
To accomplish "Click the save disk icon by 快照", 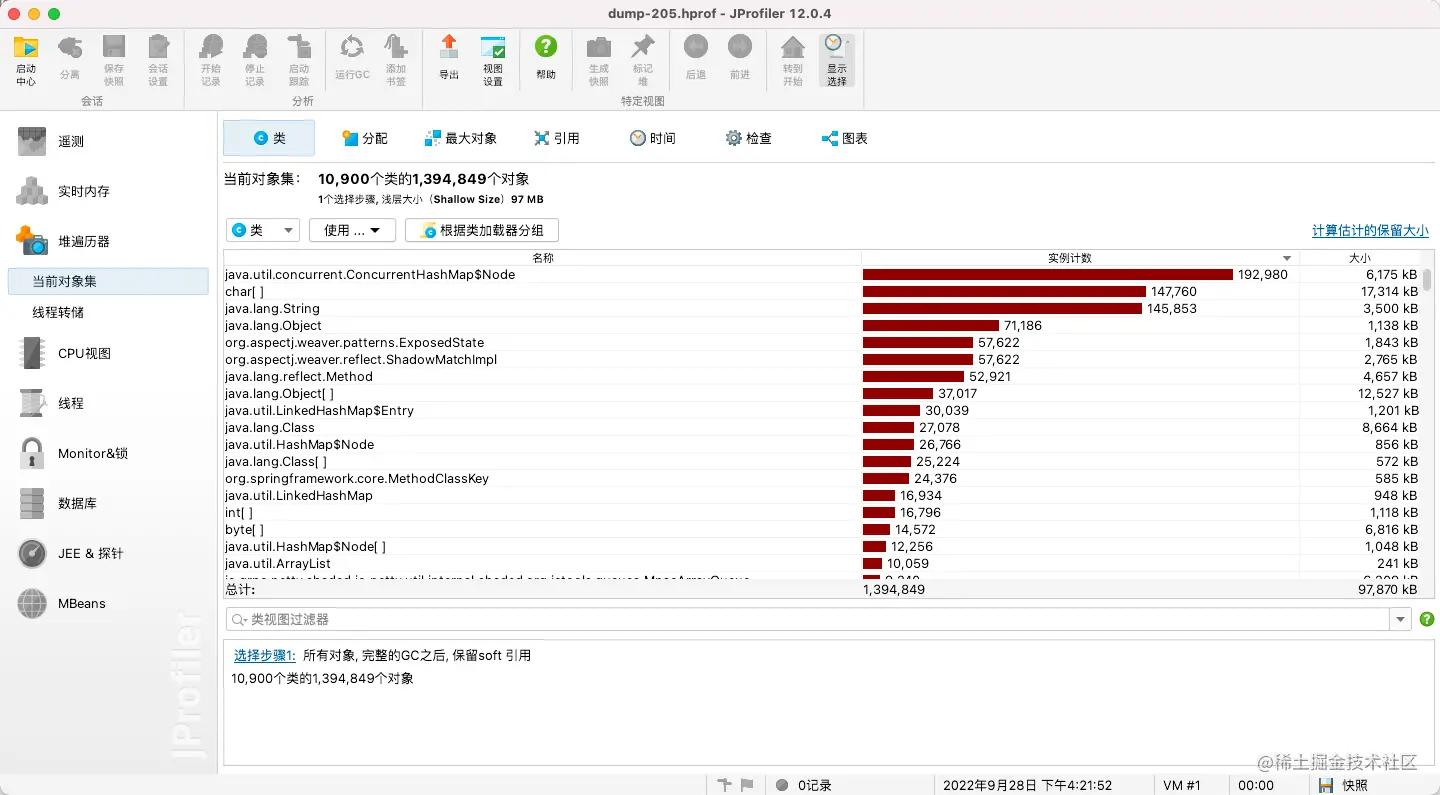I will (x=1326, y=785).
